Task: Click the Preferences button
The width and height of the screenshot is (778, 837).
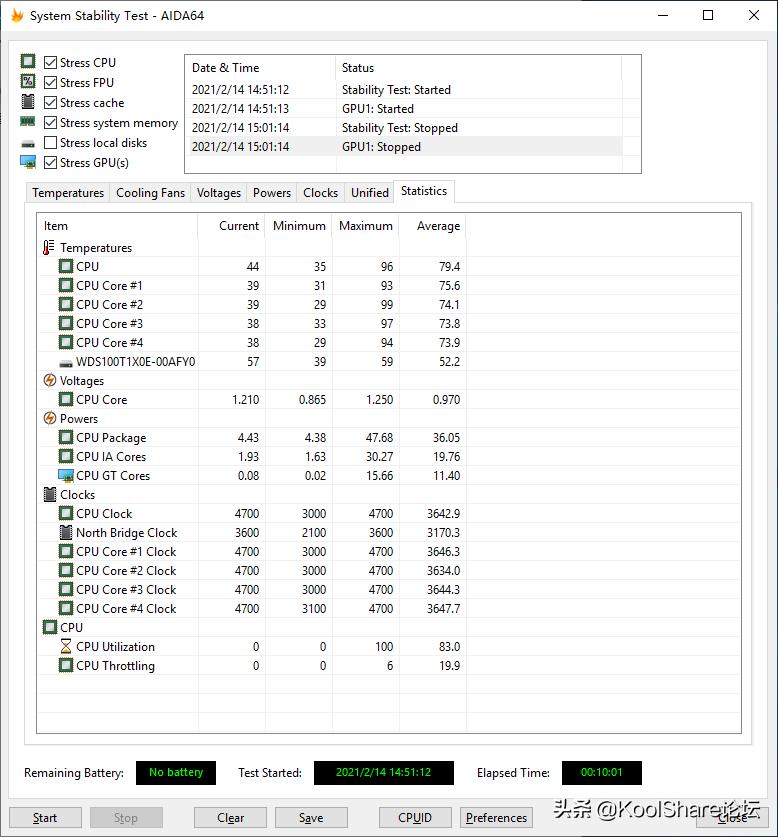Action: point(496,817)
